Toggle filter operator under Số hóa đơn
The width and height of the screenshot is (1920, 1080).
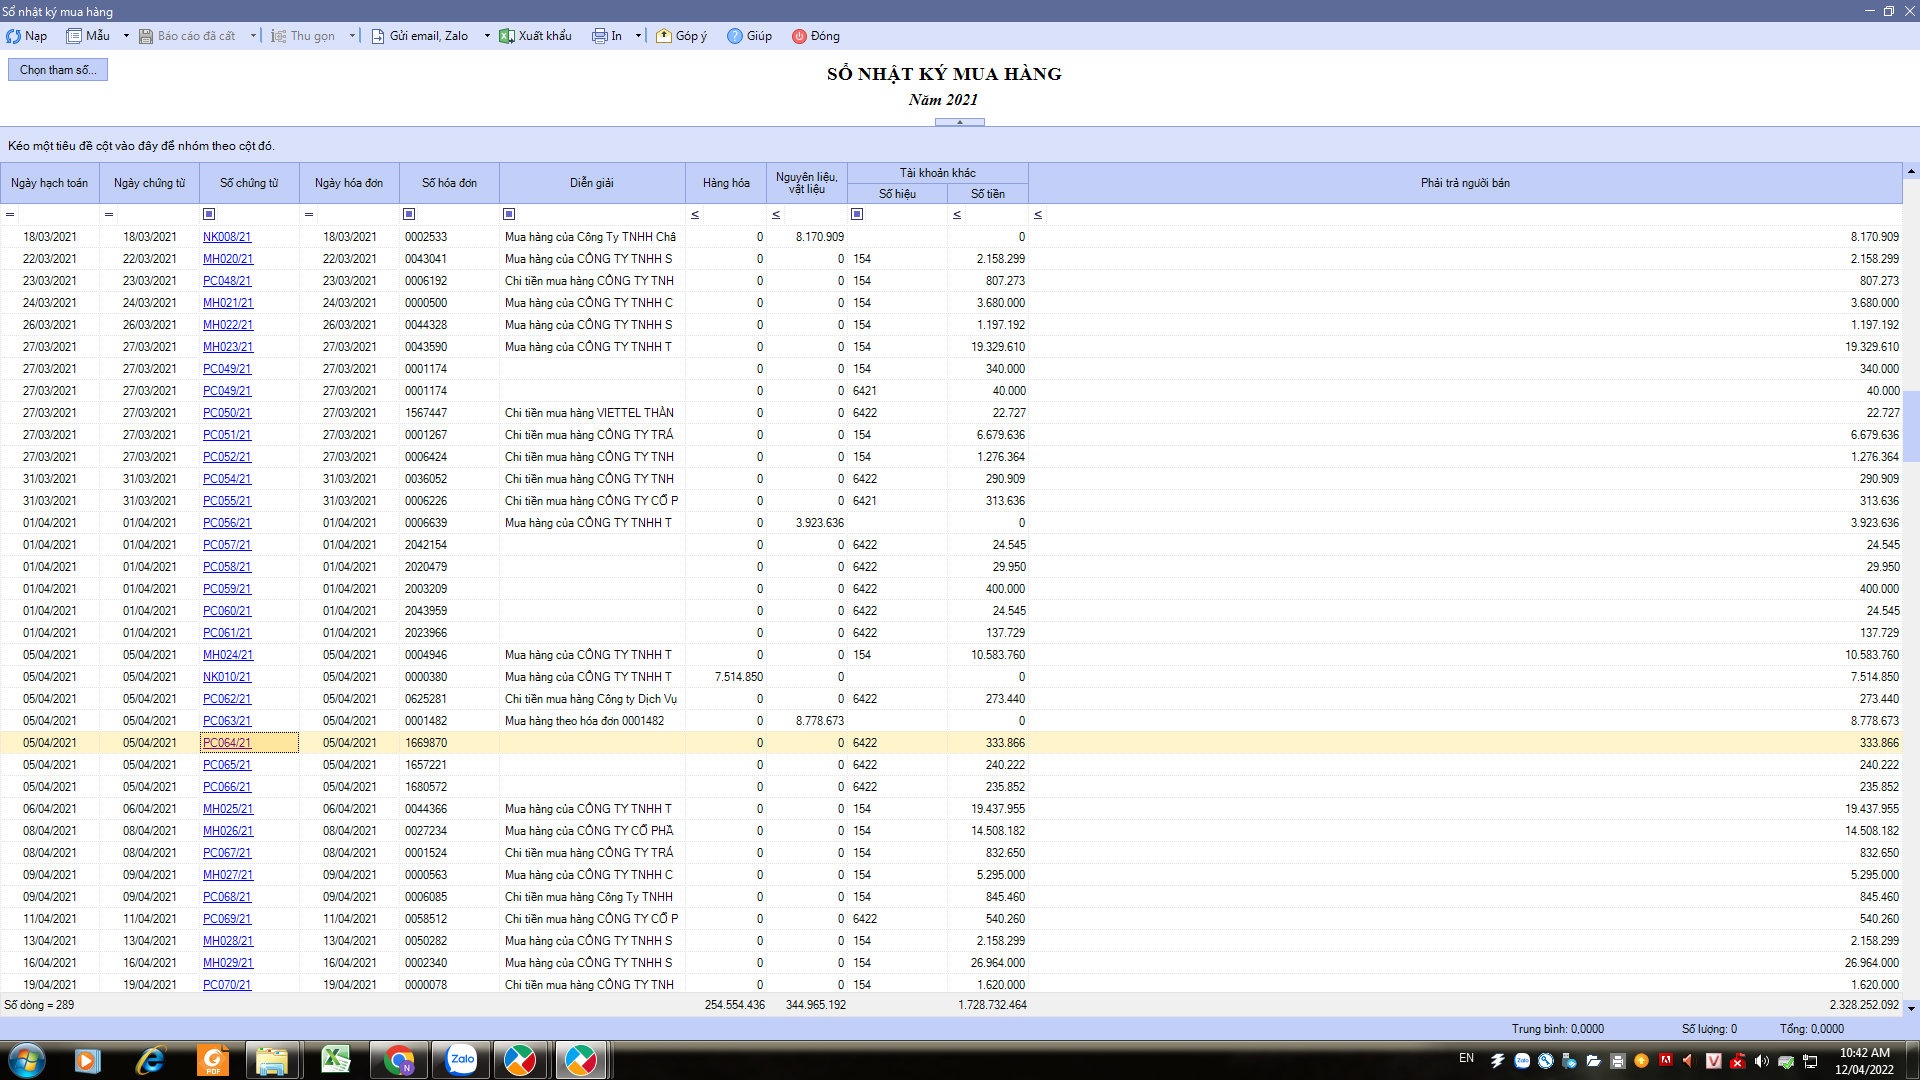pyautogui.click(x=409, y=214)
